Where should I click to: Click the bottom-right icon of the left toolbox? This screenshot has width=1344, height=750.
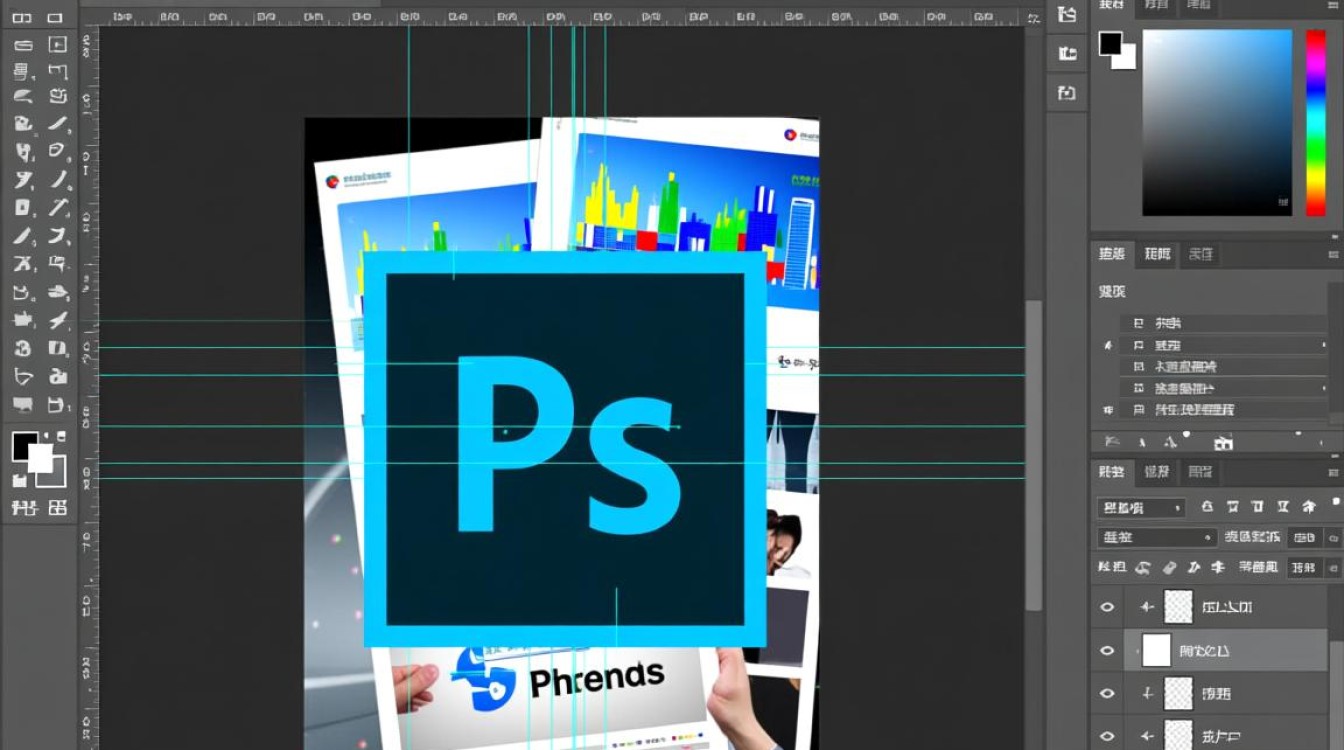coord(58,508)
